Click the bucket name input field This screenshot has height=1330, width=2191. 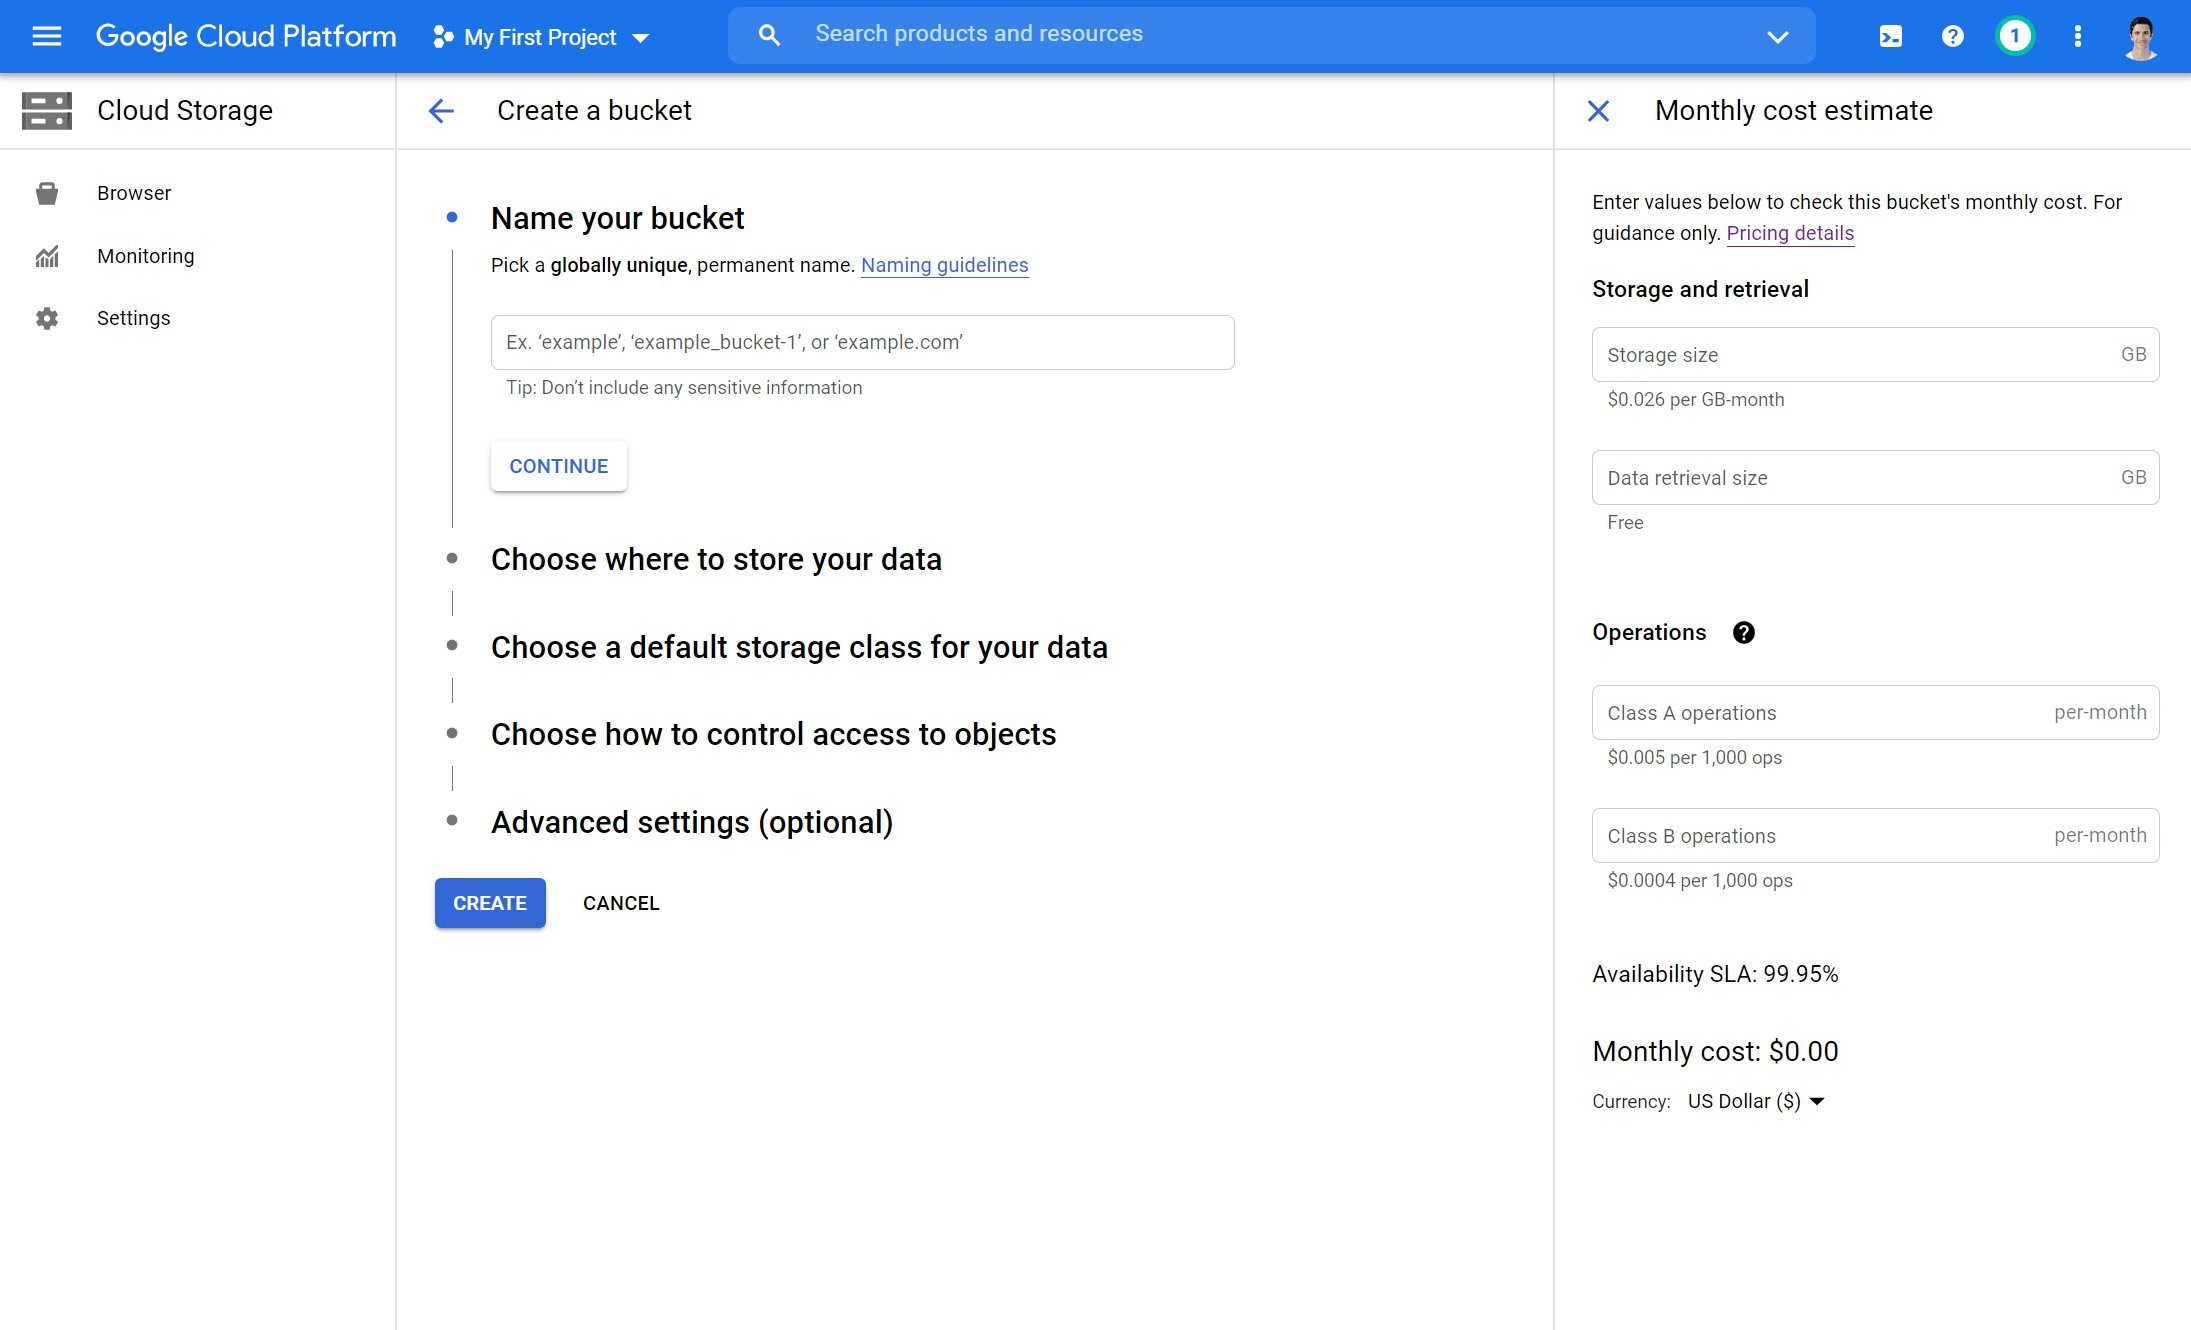pos(861,342)
